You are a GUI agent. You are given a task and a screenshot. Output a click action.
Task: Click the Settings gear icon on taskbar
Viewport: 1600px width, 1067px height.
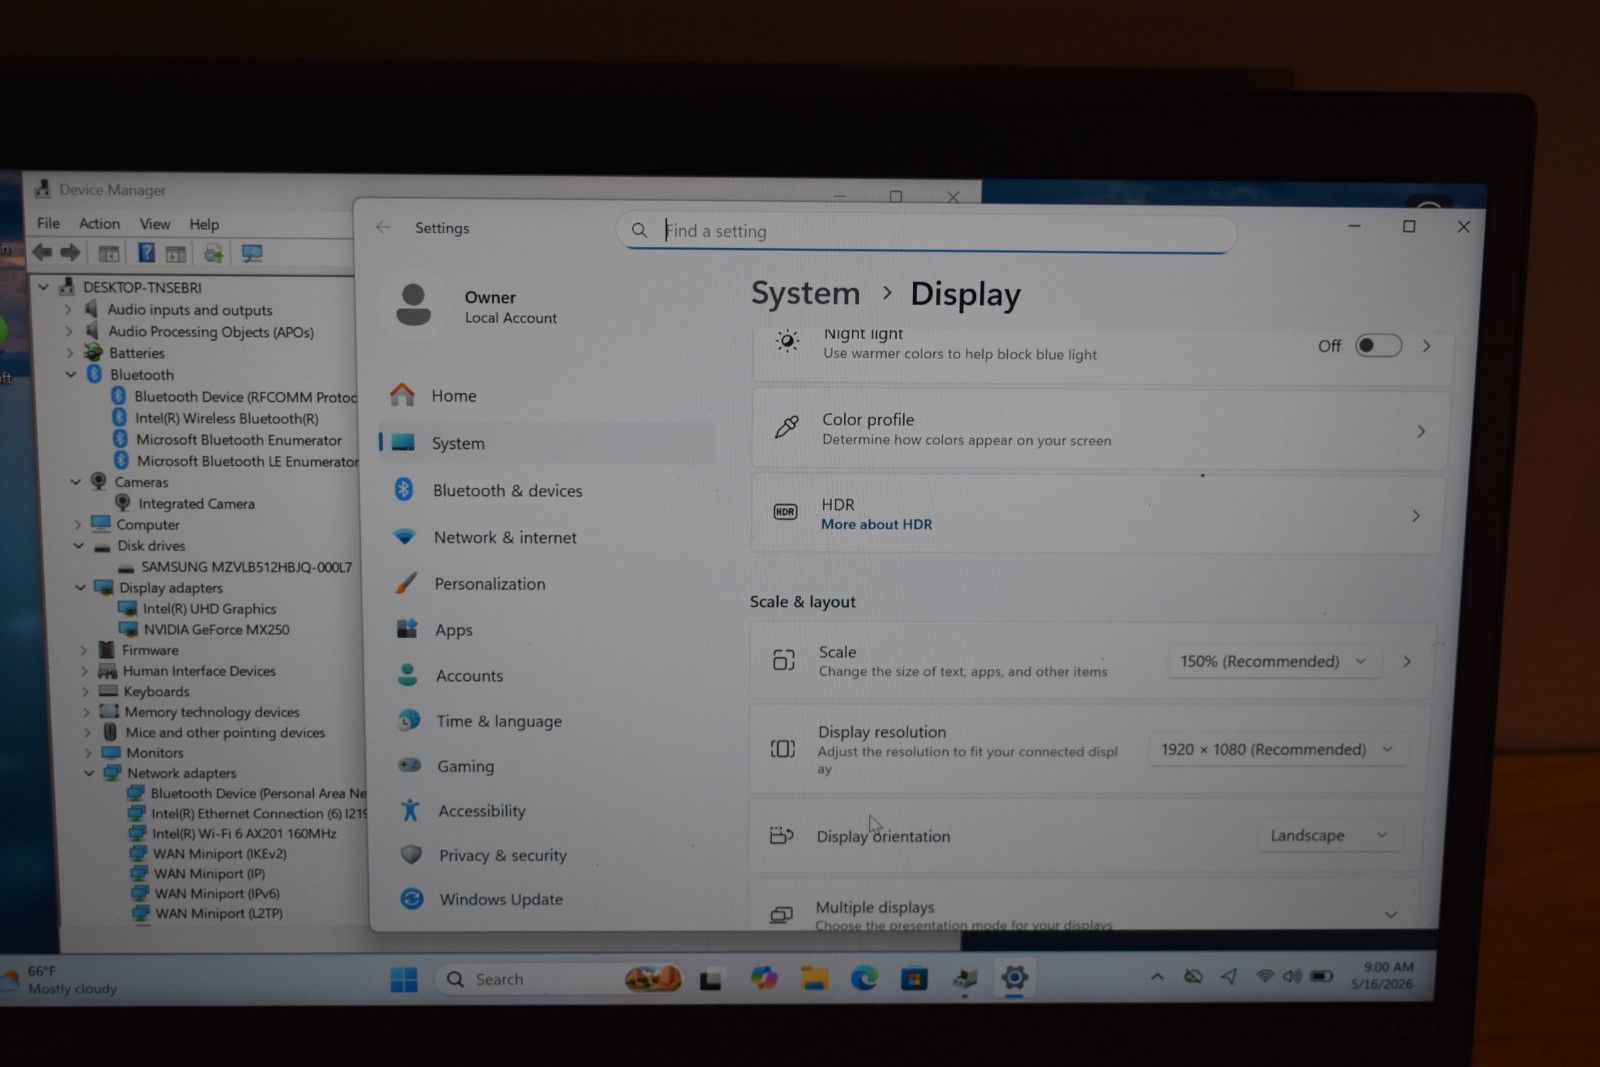(x=1014, y=978)
